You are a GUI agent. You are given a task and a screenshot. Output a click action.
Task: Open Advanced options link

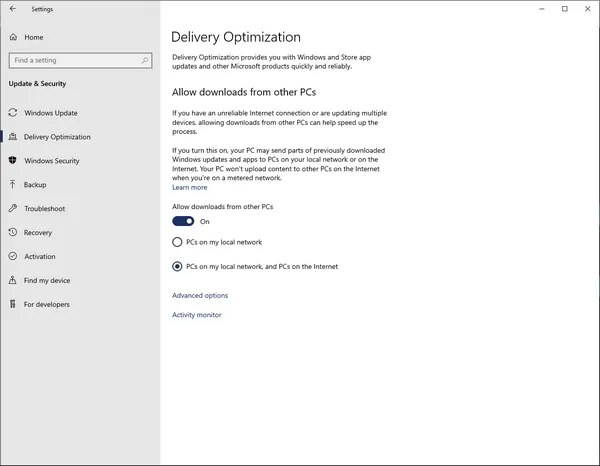200,295
